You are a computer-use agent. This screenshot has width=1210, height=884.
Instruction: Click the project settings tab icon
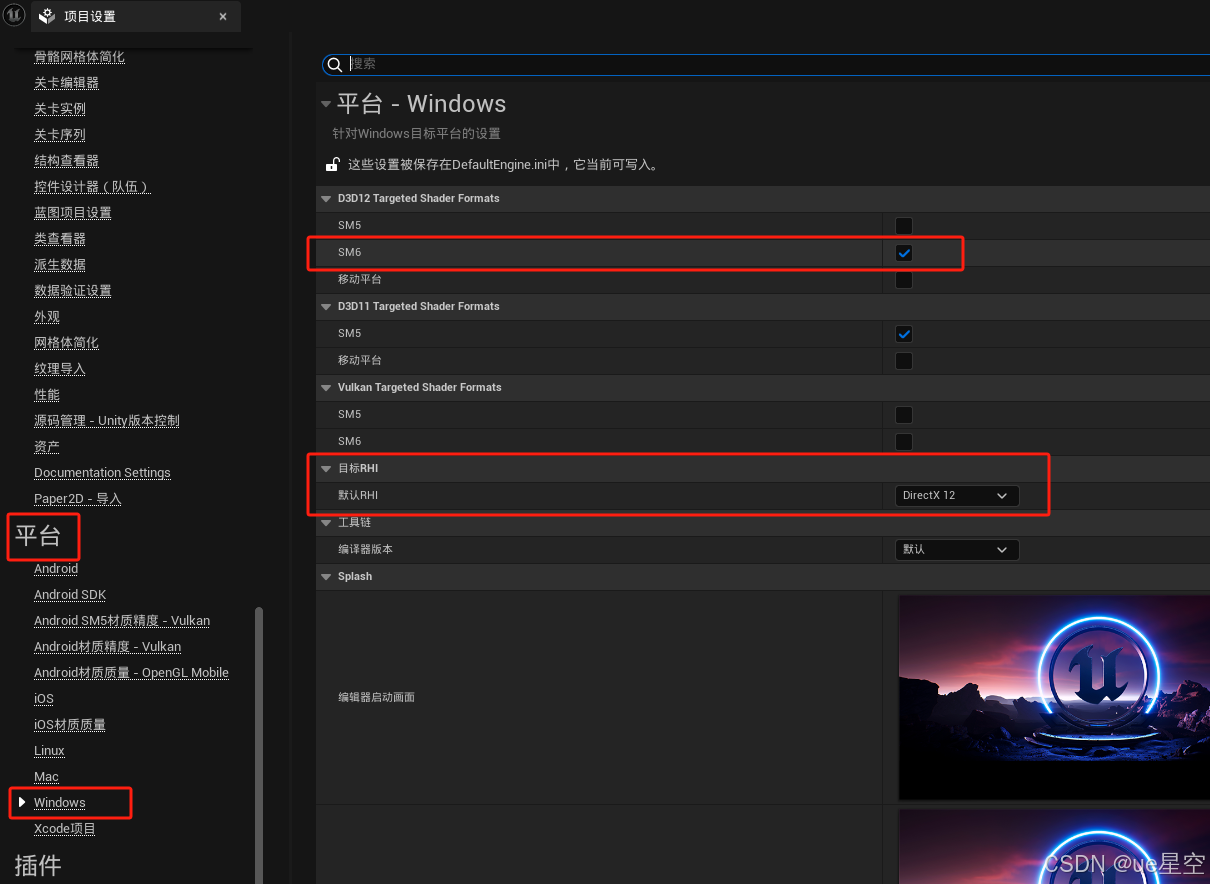click(47, 16)
